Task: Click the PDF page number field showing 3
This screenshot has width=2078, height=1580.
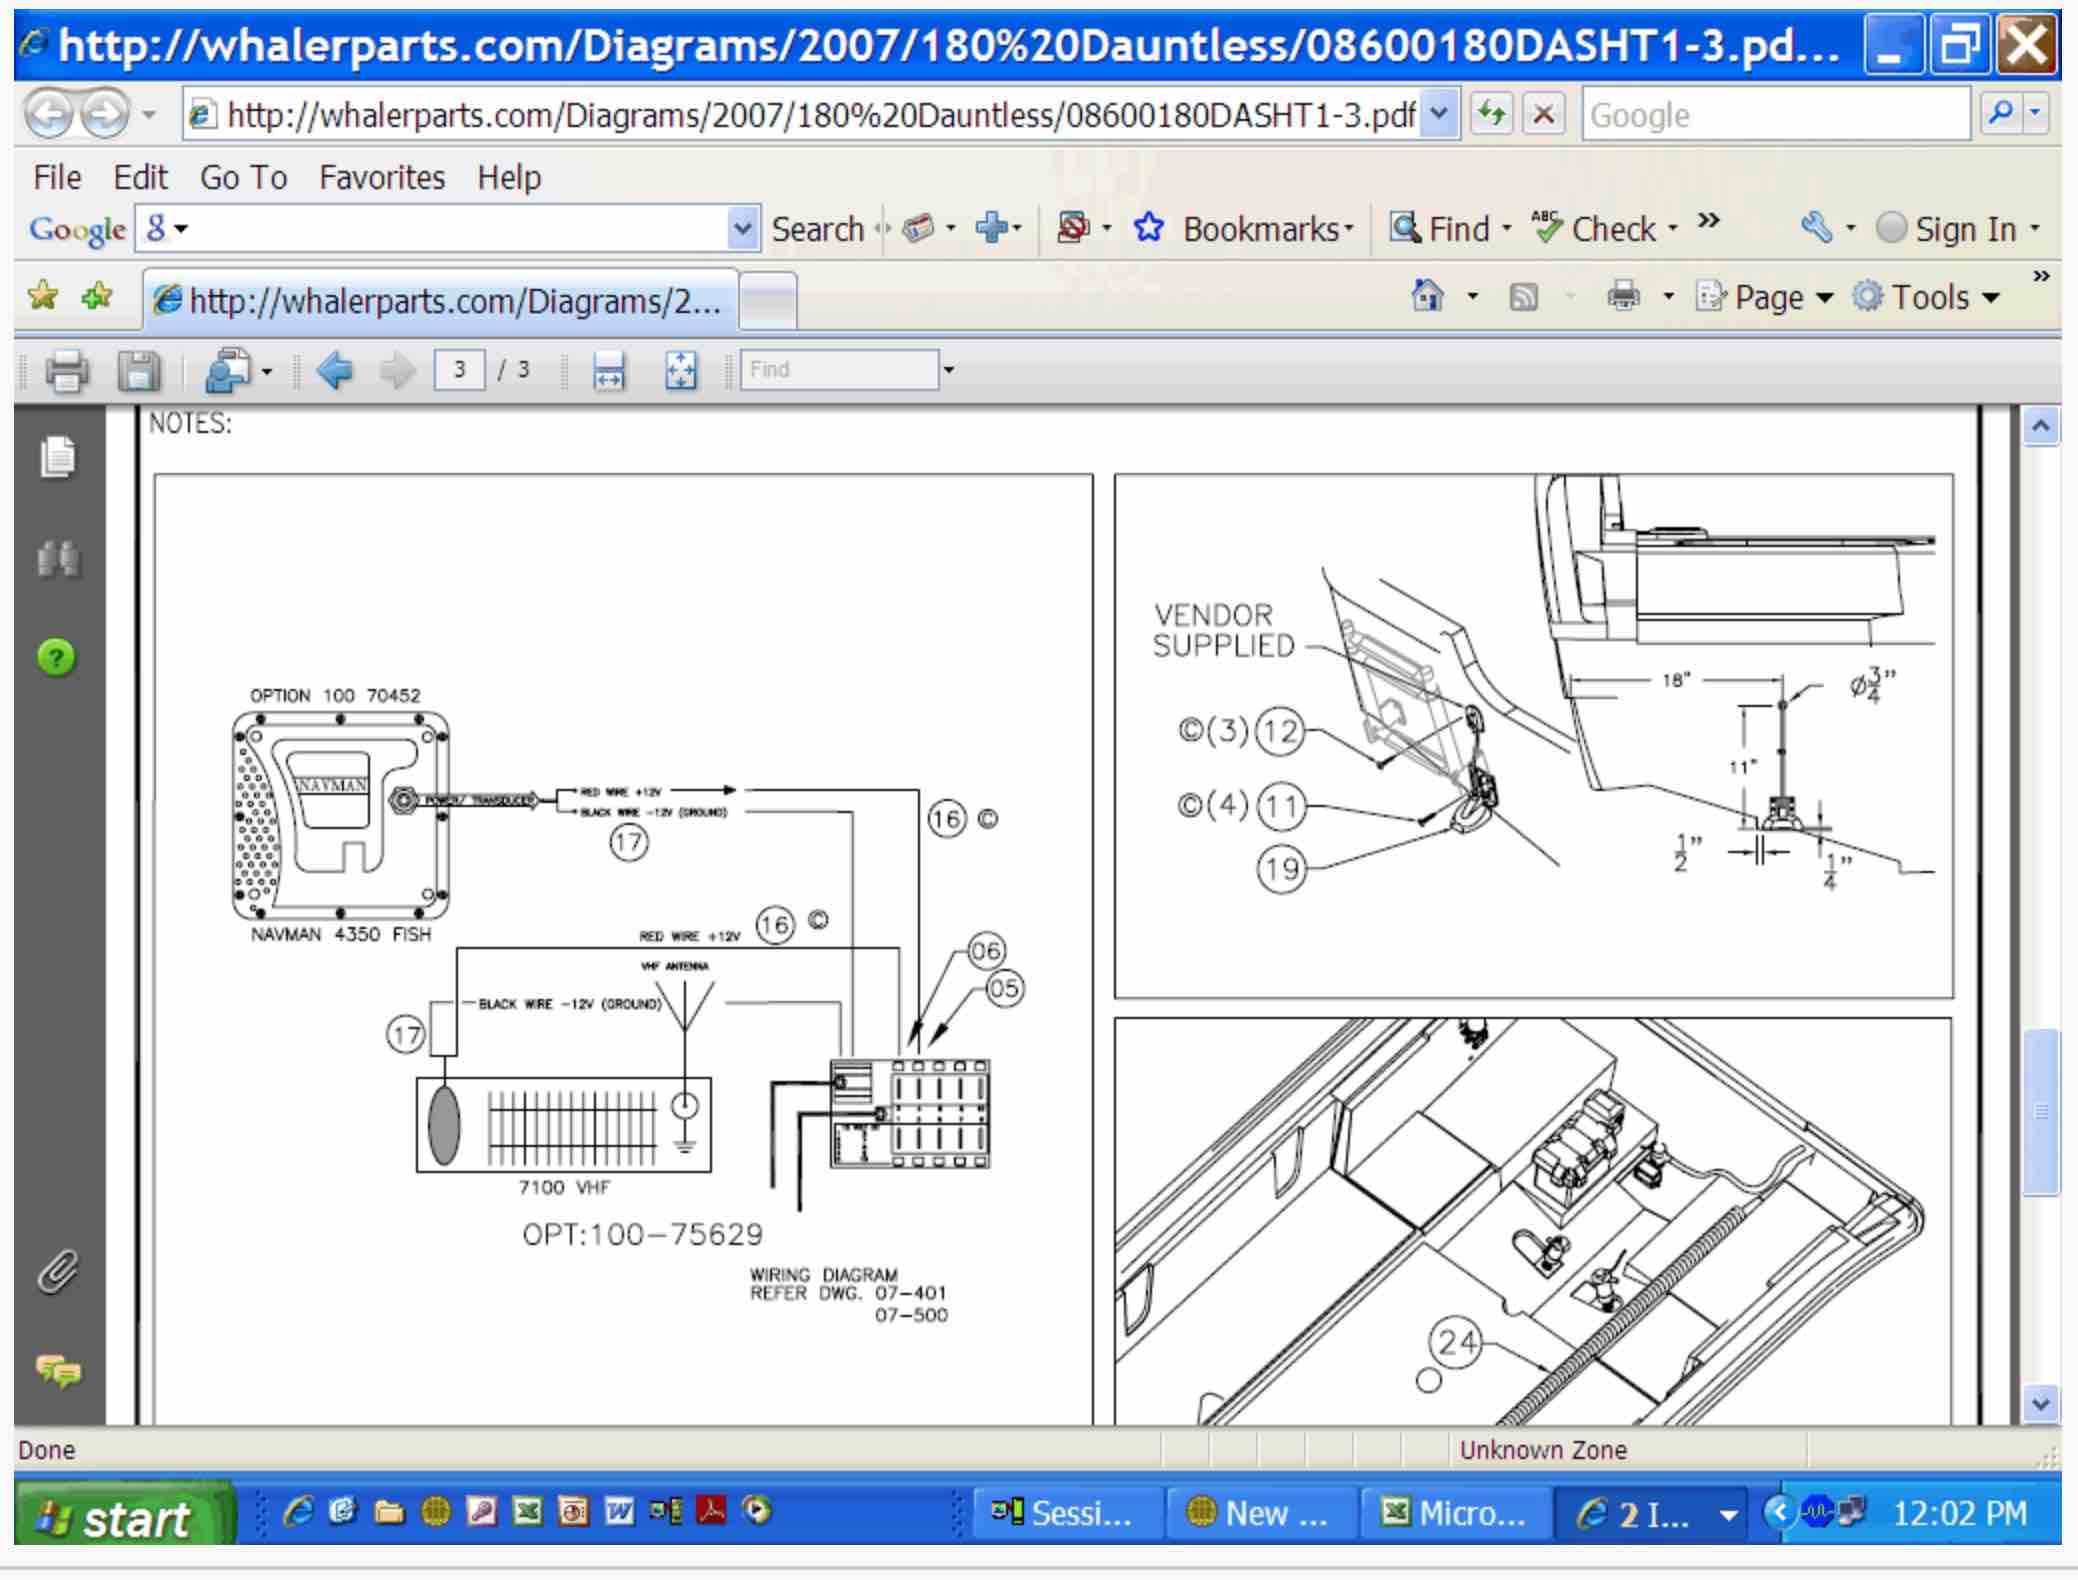Action: click(x=460, y=370)
